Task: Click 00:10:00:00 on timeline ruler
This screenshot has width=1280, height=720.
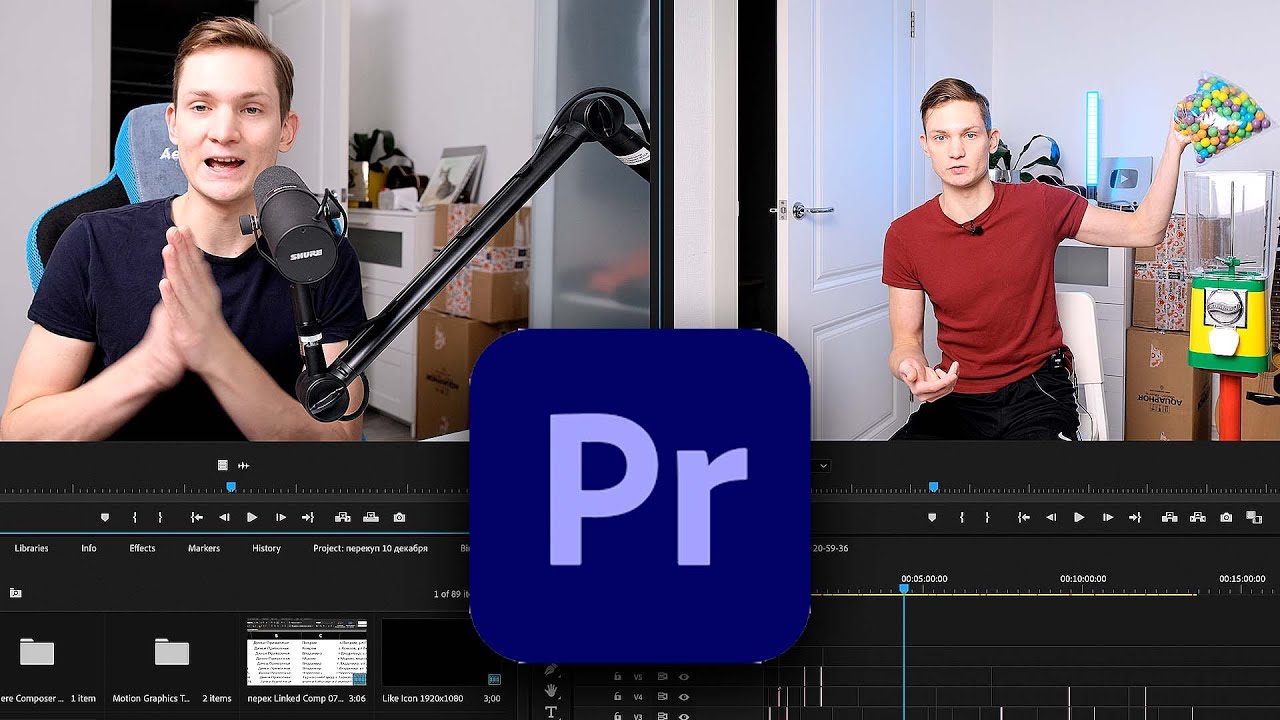Action: 1083,579
